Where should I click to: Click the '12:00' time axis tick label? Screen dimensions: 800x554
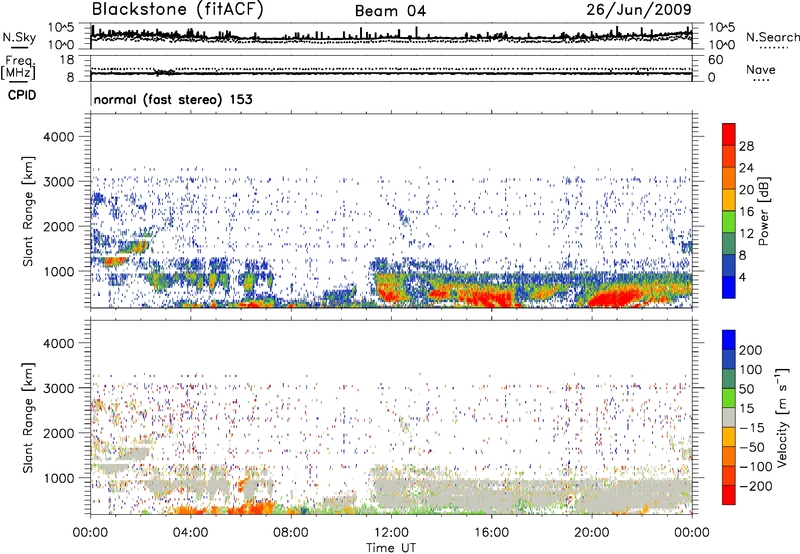pyautogui.click(x=391, y=533)
